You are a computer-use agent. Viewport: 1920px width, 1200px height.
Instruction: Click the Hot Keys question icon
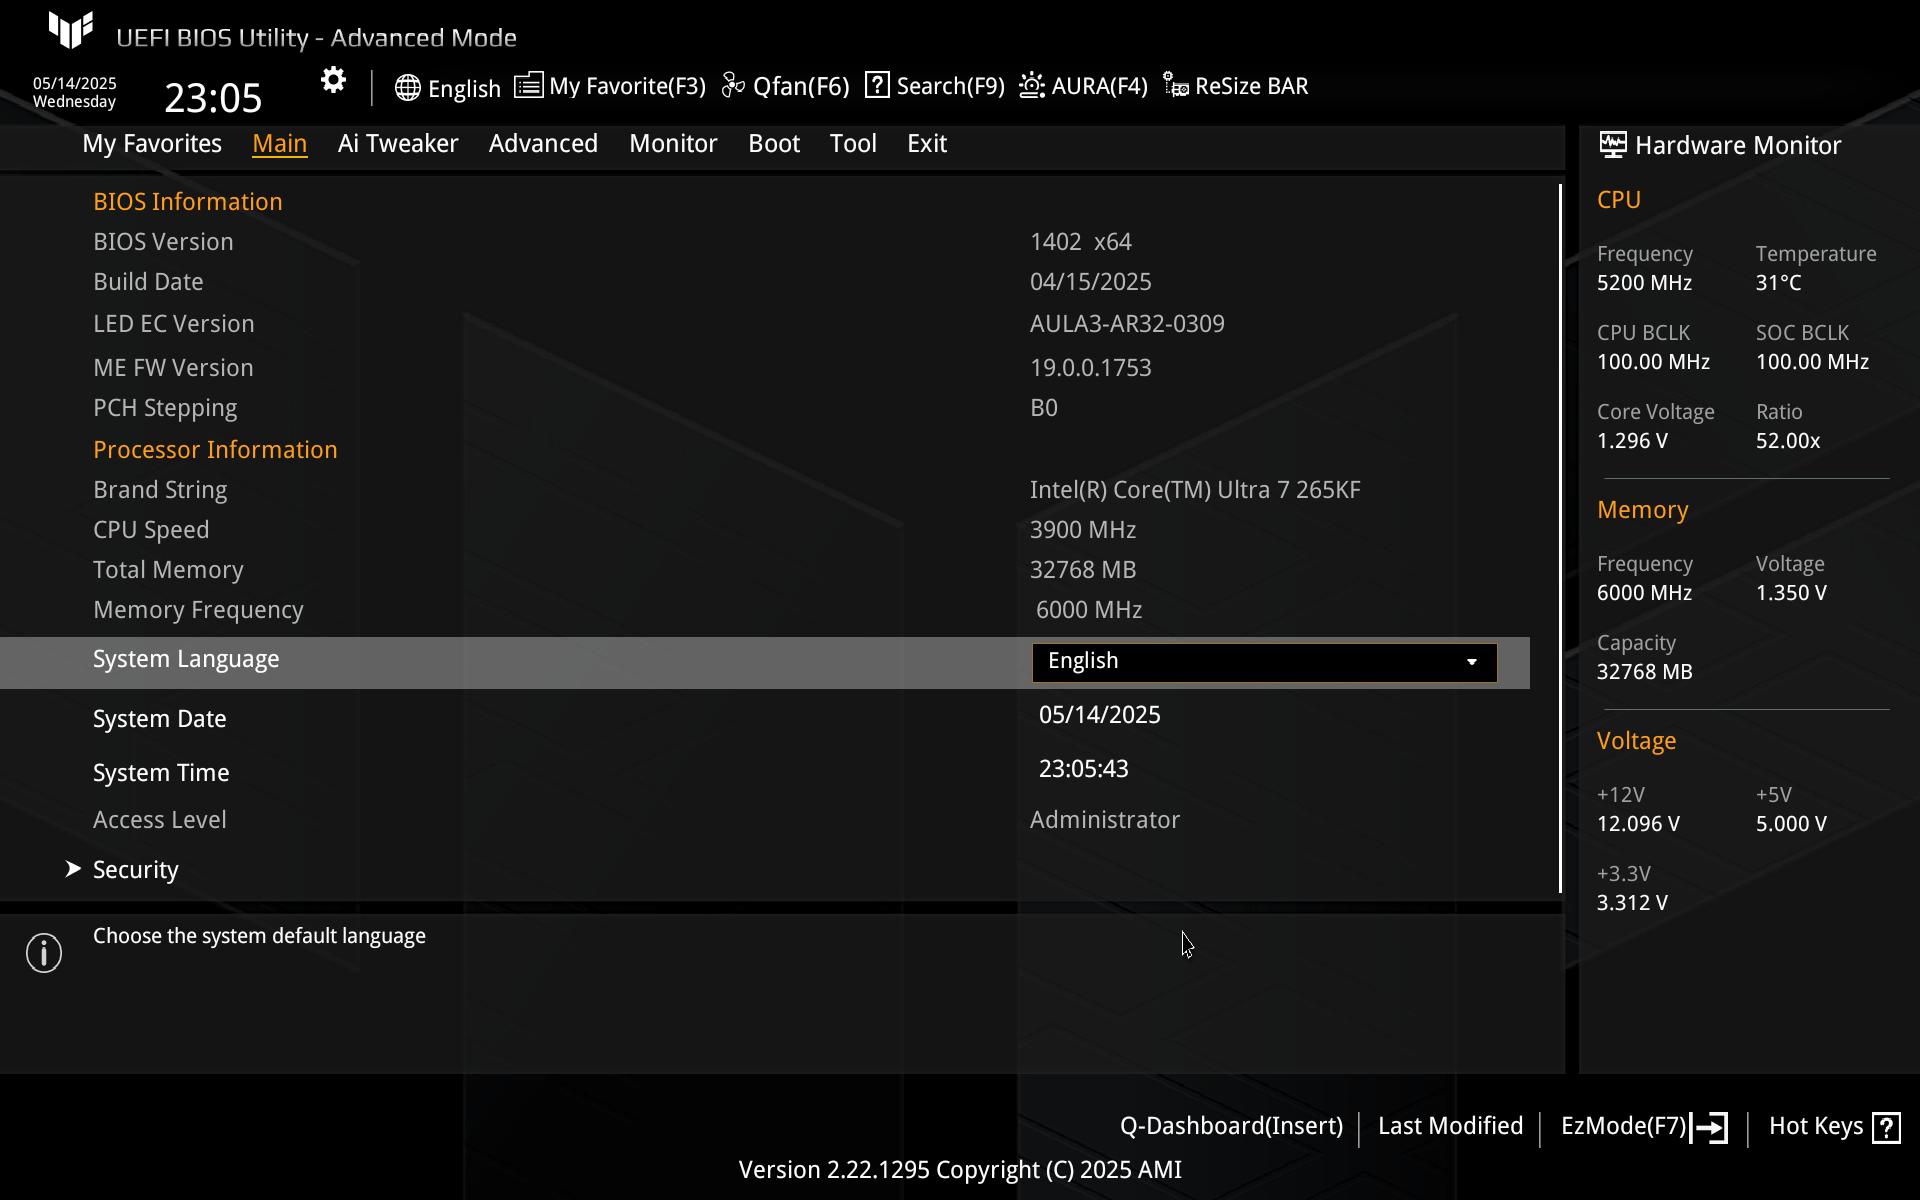coord(1886,1127)
